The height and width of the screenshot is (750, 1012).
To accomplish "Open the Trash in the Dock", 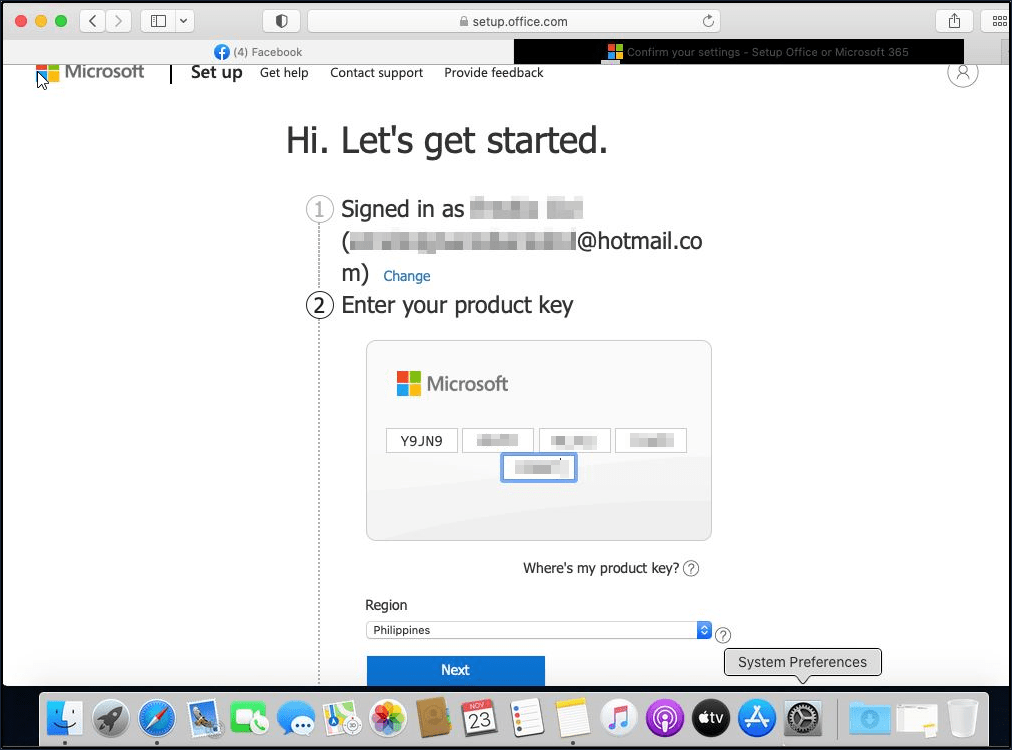I will [x=962, y=718].
